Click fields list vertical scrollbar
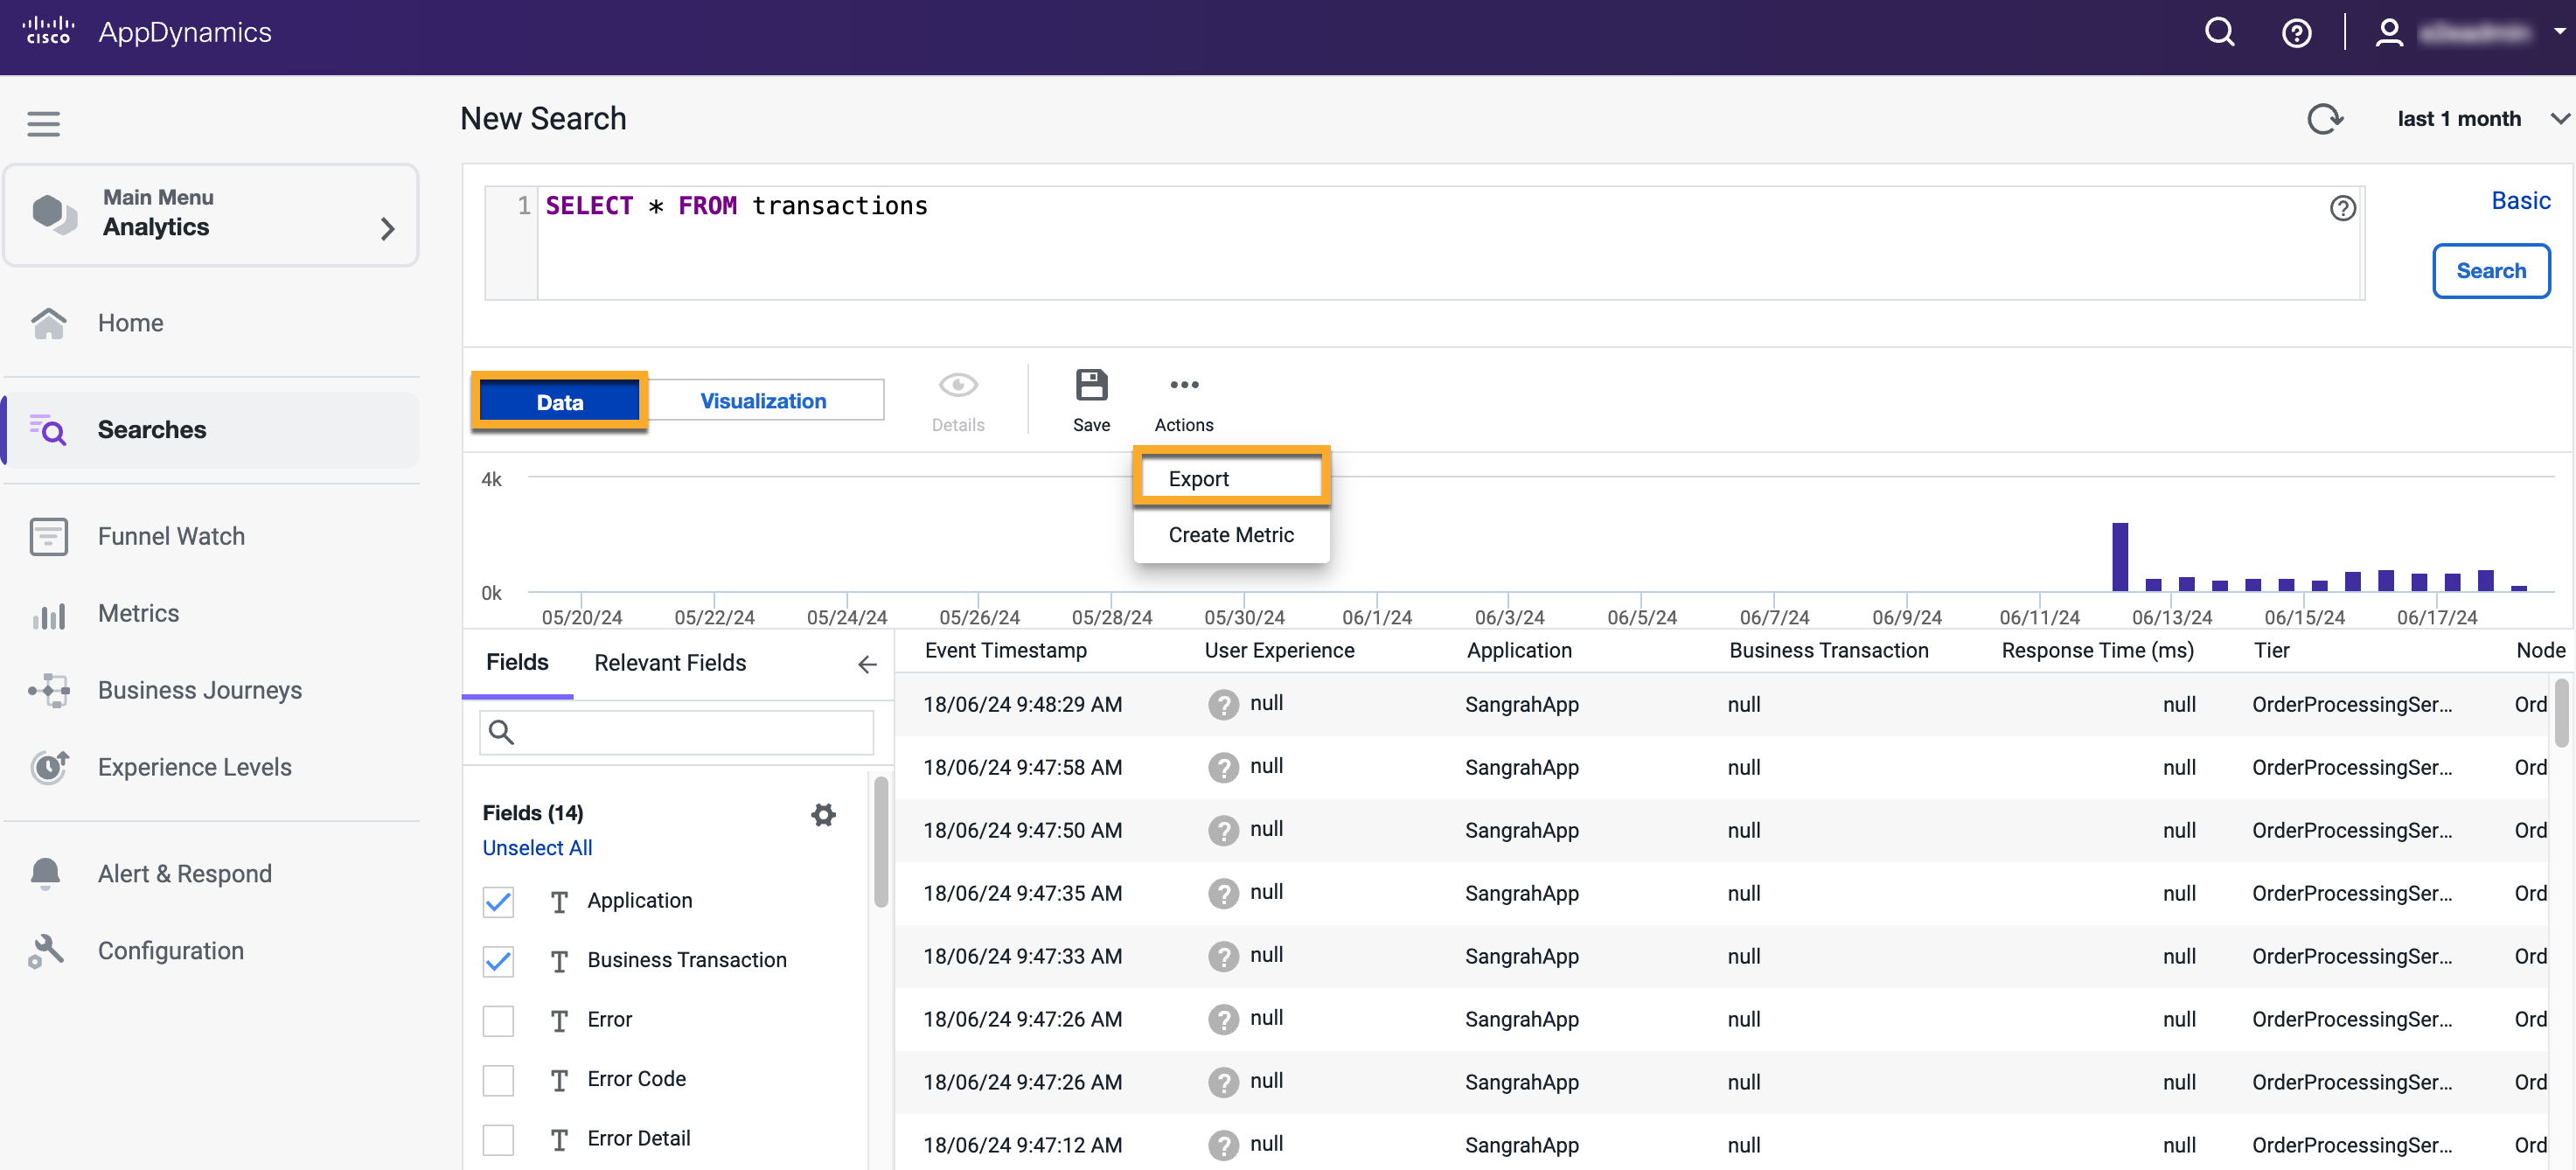This screenshot has width=2576, height=1170. click(880, 842)
